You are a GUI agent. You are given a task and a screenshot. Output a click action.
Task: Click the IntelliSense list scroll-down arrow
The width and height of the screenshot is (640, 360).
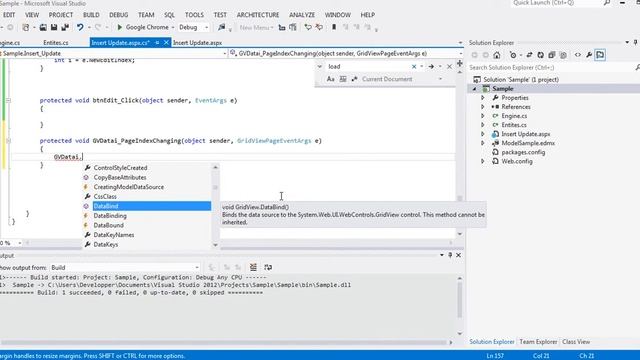[216, 245]
